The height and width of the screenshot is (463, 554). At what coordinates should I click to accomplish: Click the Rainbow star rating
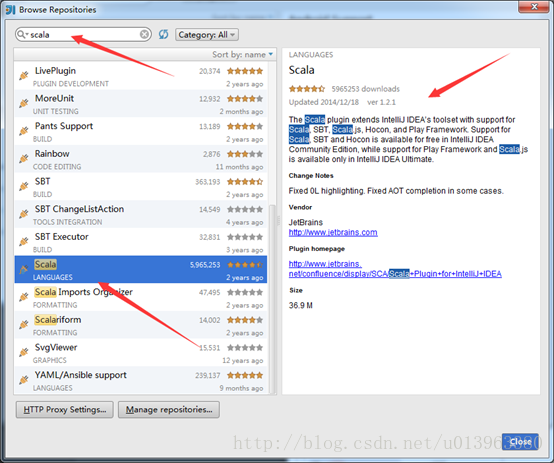coord(245,154)
